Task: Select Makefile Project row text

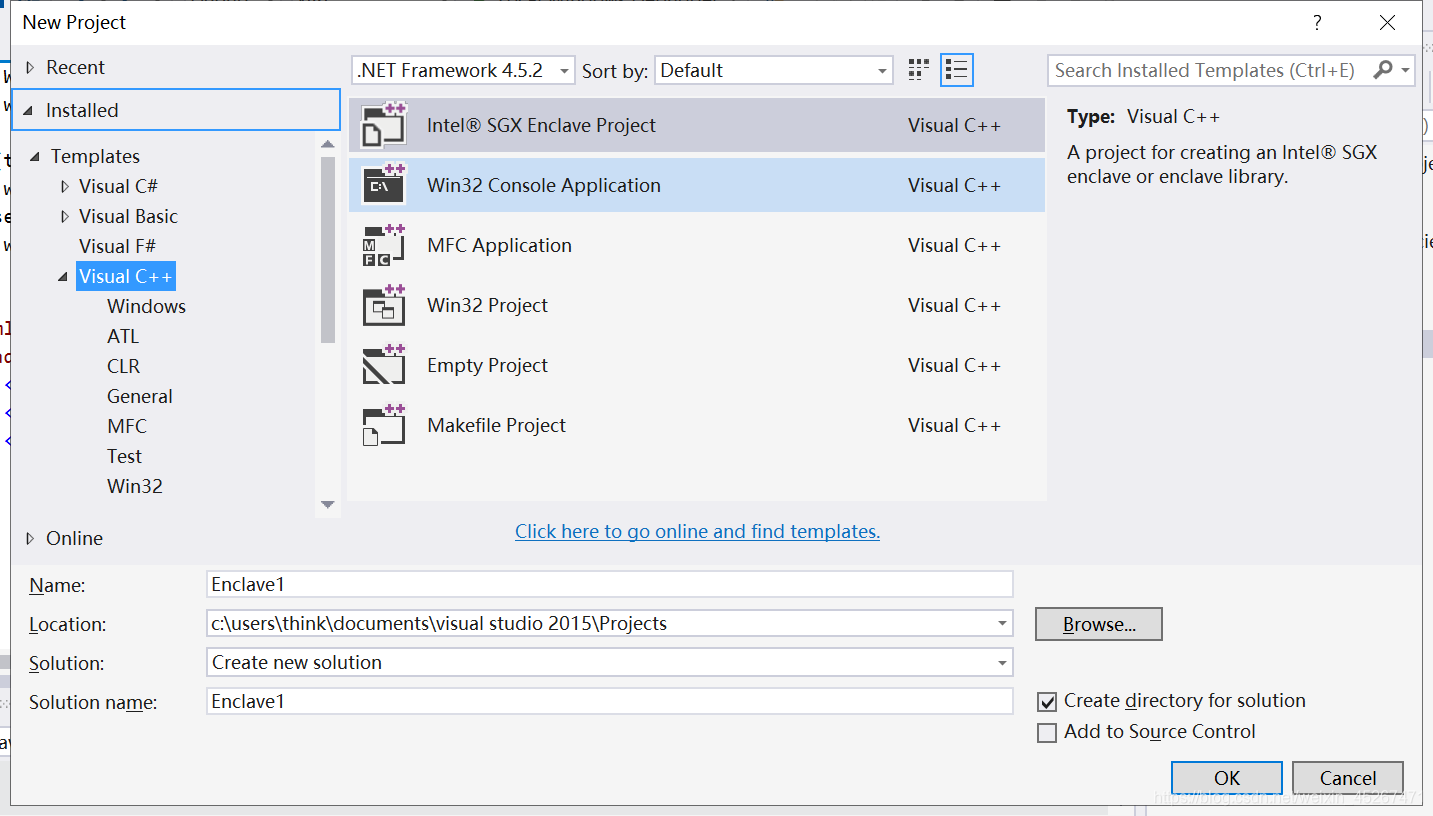Action: tap(496, 425)
